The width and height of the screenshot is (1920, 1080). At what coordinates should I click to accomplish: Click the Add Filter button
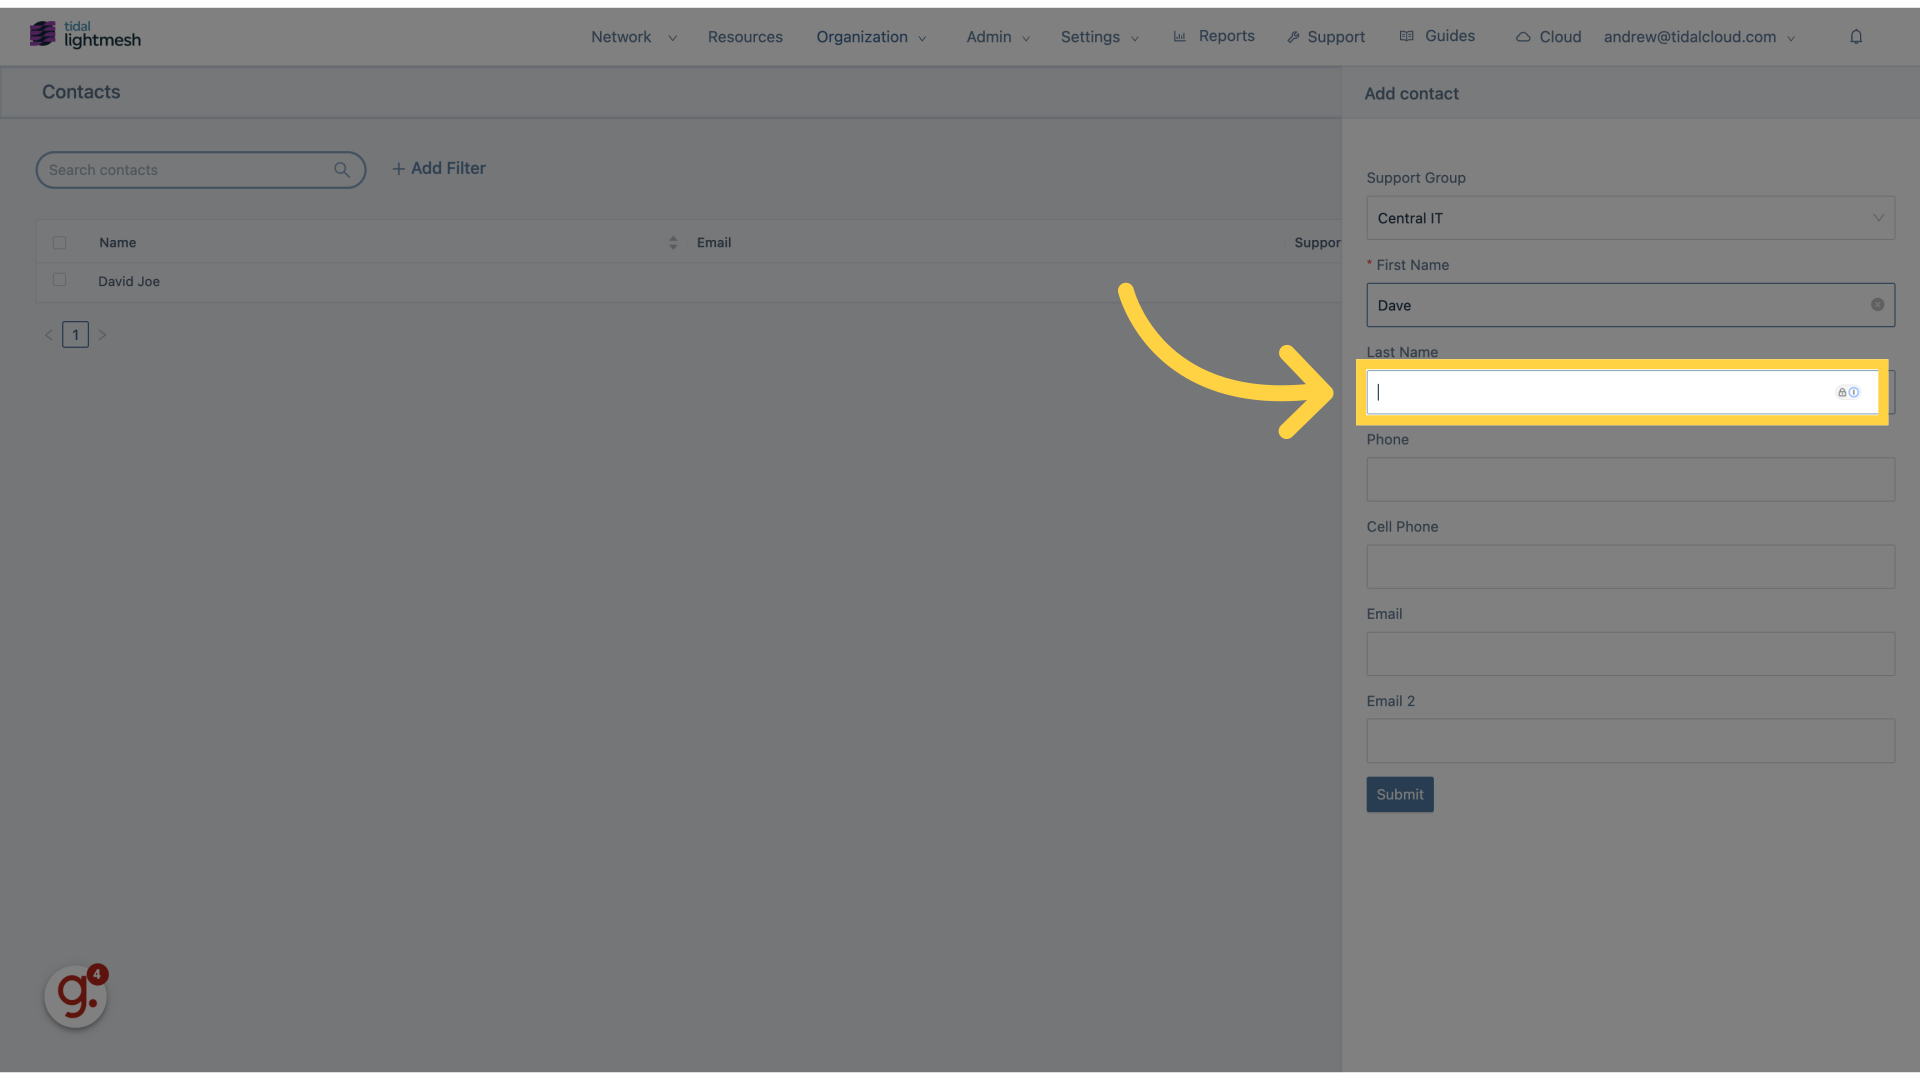438,169
